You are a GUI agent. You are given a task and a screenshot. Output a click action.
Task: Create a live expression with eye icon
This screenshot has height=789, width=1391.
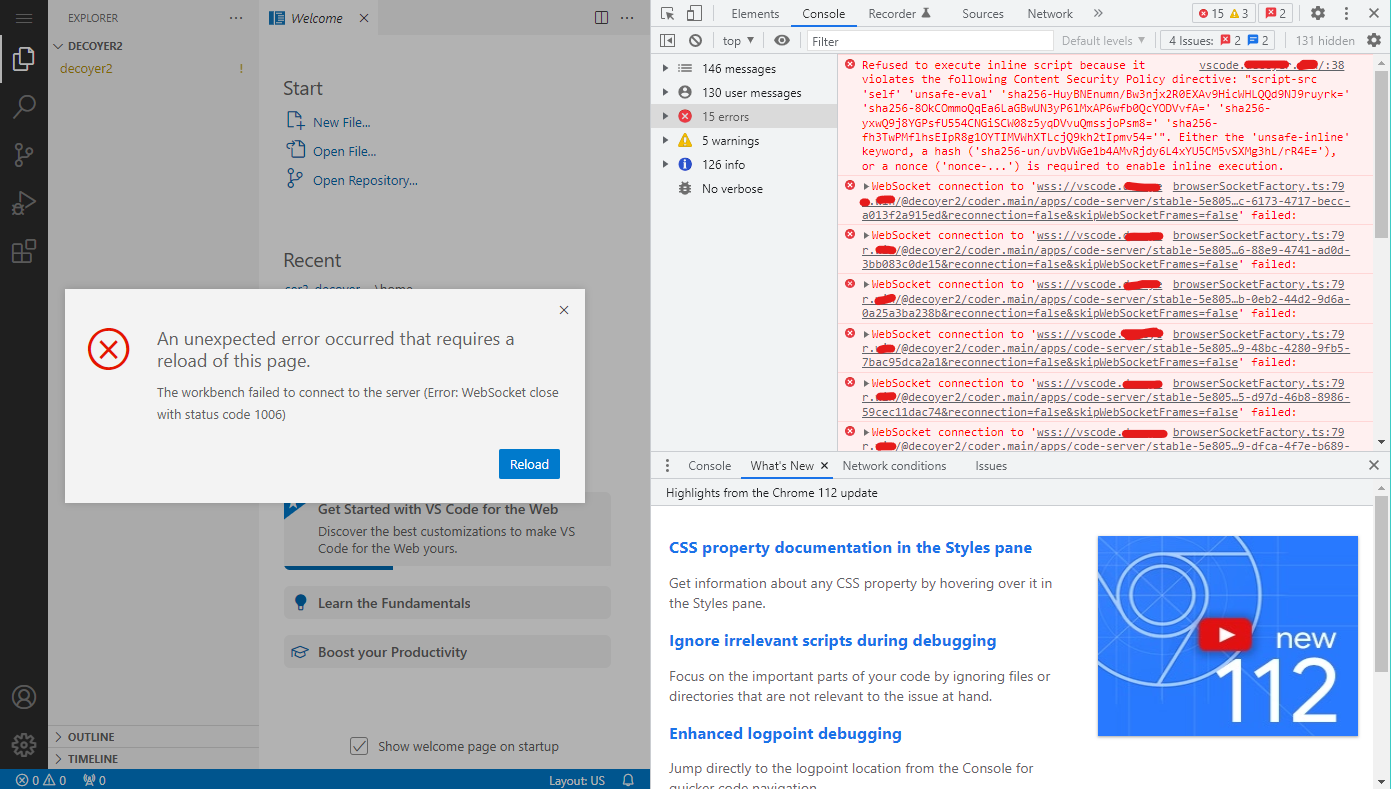(x=782, y=41)
